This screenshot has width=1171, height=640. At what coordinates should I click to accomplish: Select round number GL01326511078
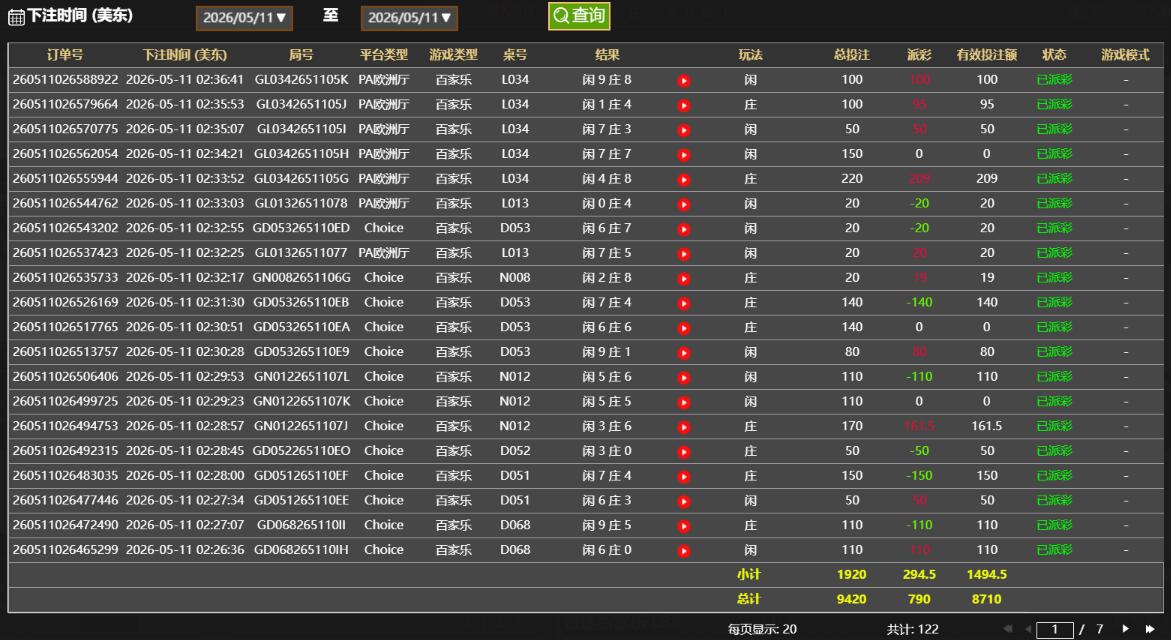(301, 203)
